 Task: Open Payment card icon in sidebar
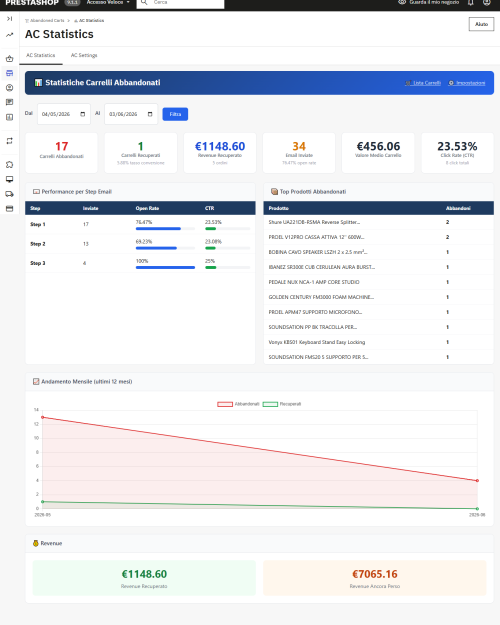coord(10,208)
